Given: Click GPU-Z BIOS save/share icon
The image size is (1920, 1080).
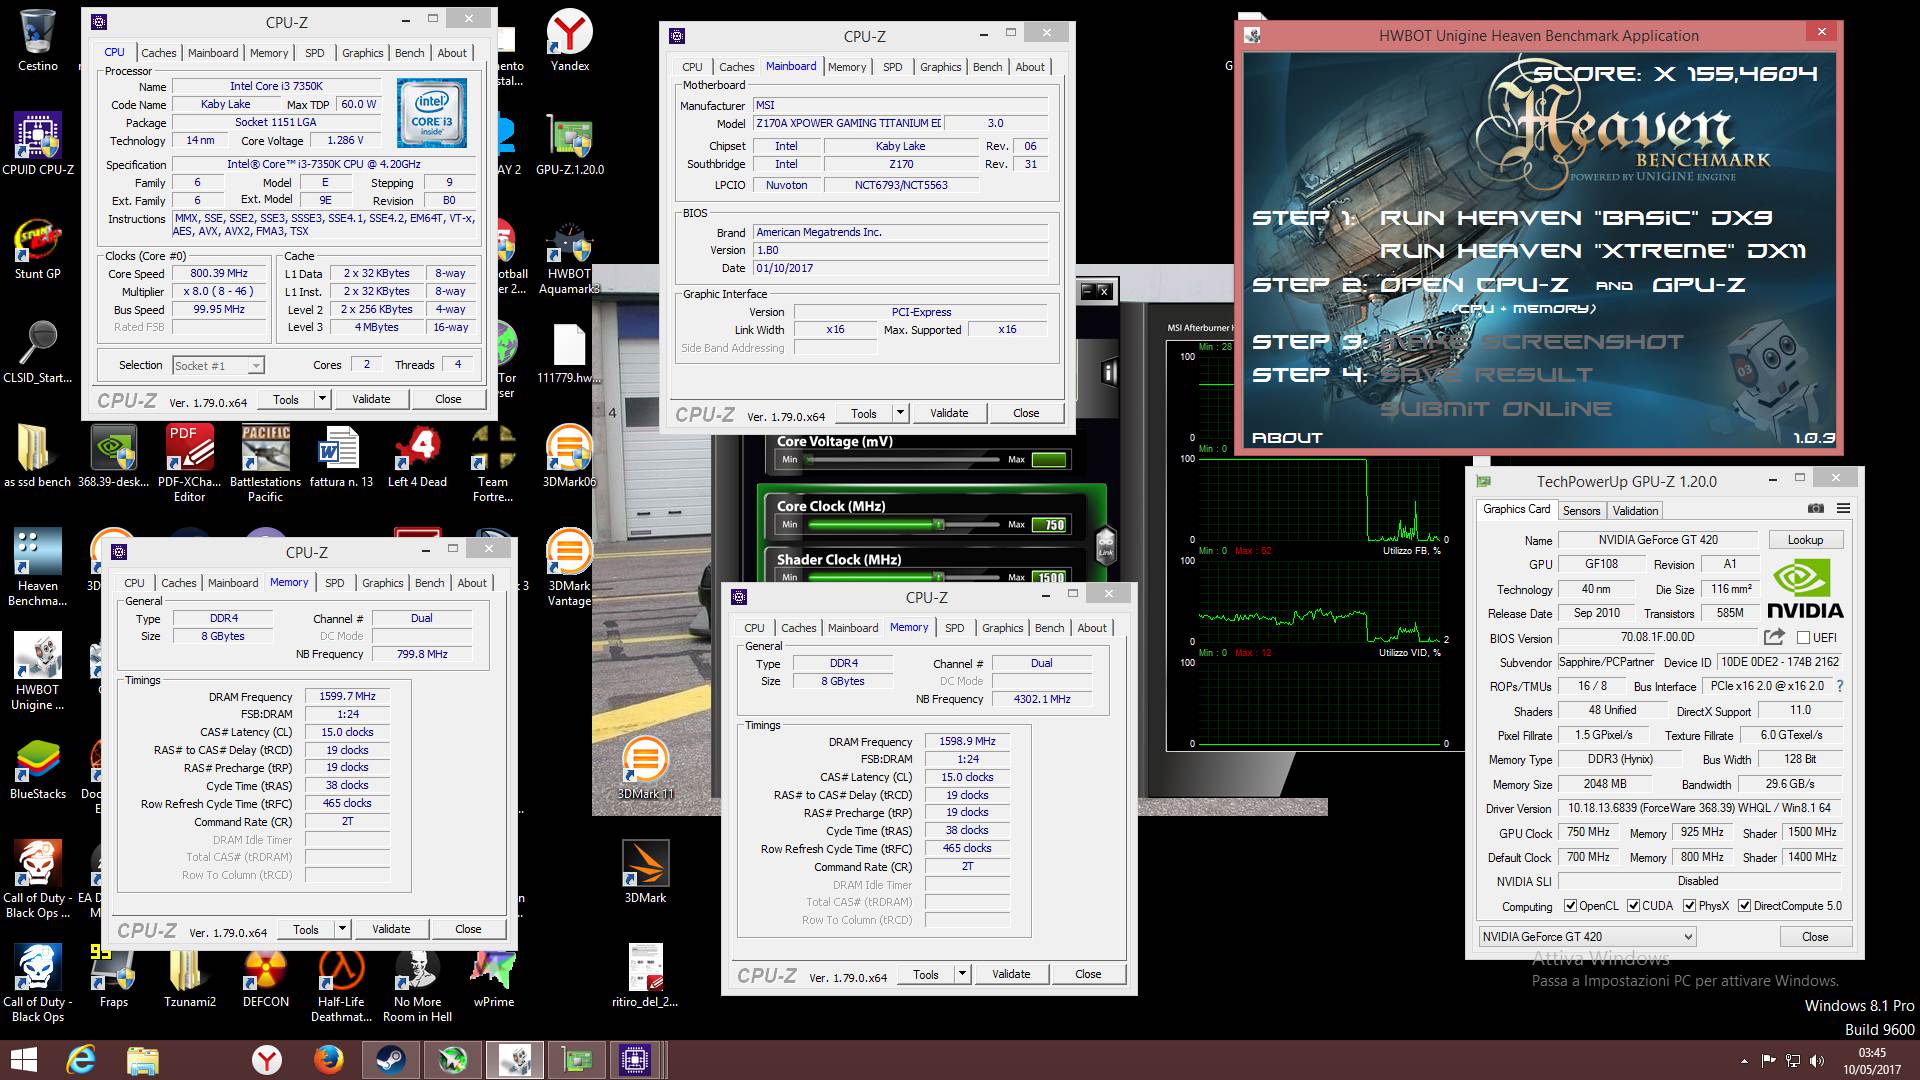Looking at the screenshot, I should point(1774,637).
